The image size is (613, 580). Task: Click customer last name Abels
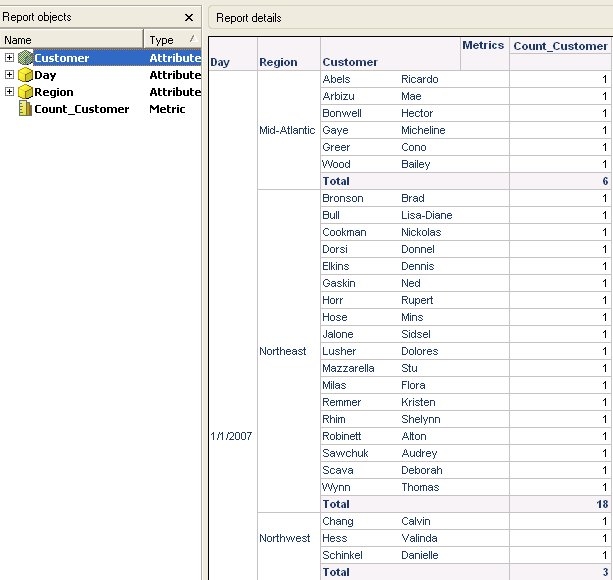[x=336, y=79]
